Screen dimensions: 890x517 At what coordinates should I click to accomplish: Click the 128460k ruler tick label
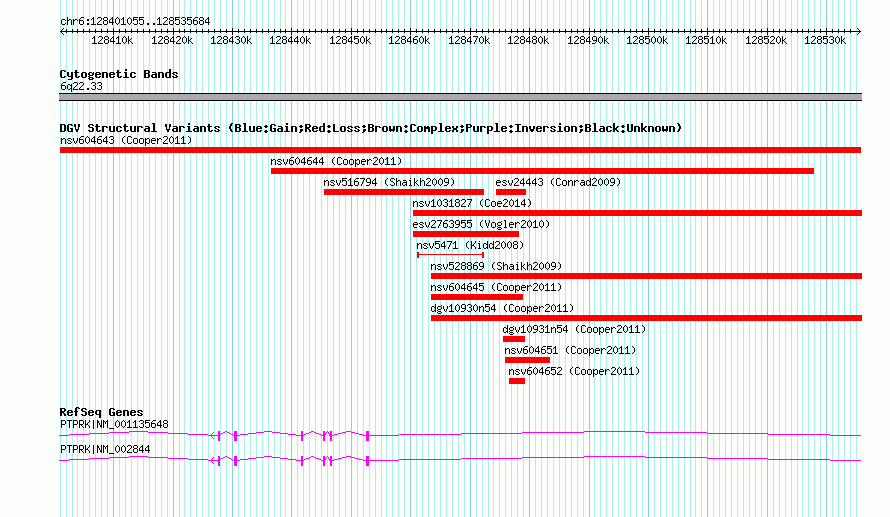coord(409,40)
